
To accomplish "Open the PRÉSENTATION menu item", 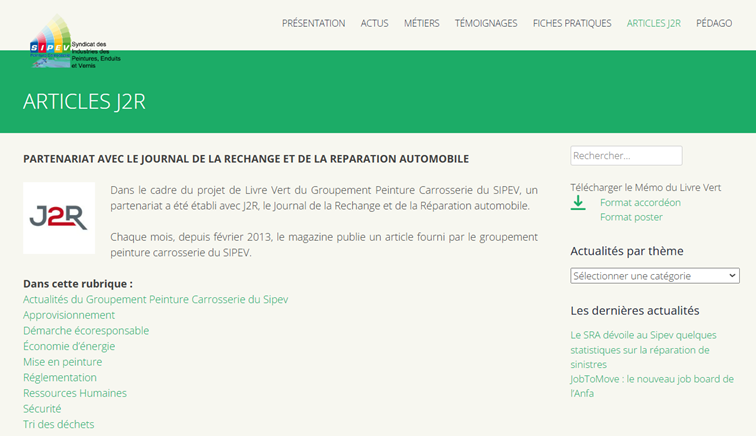I will 313,23.
